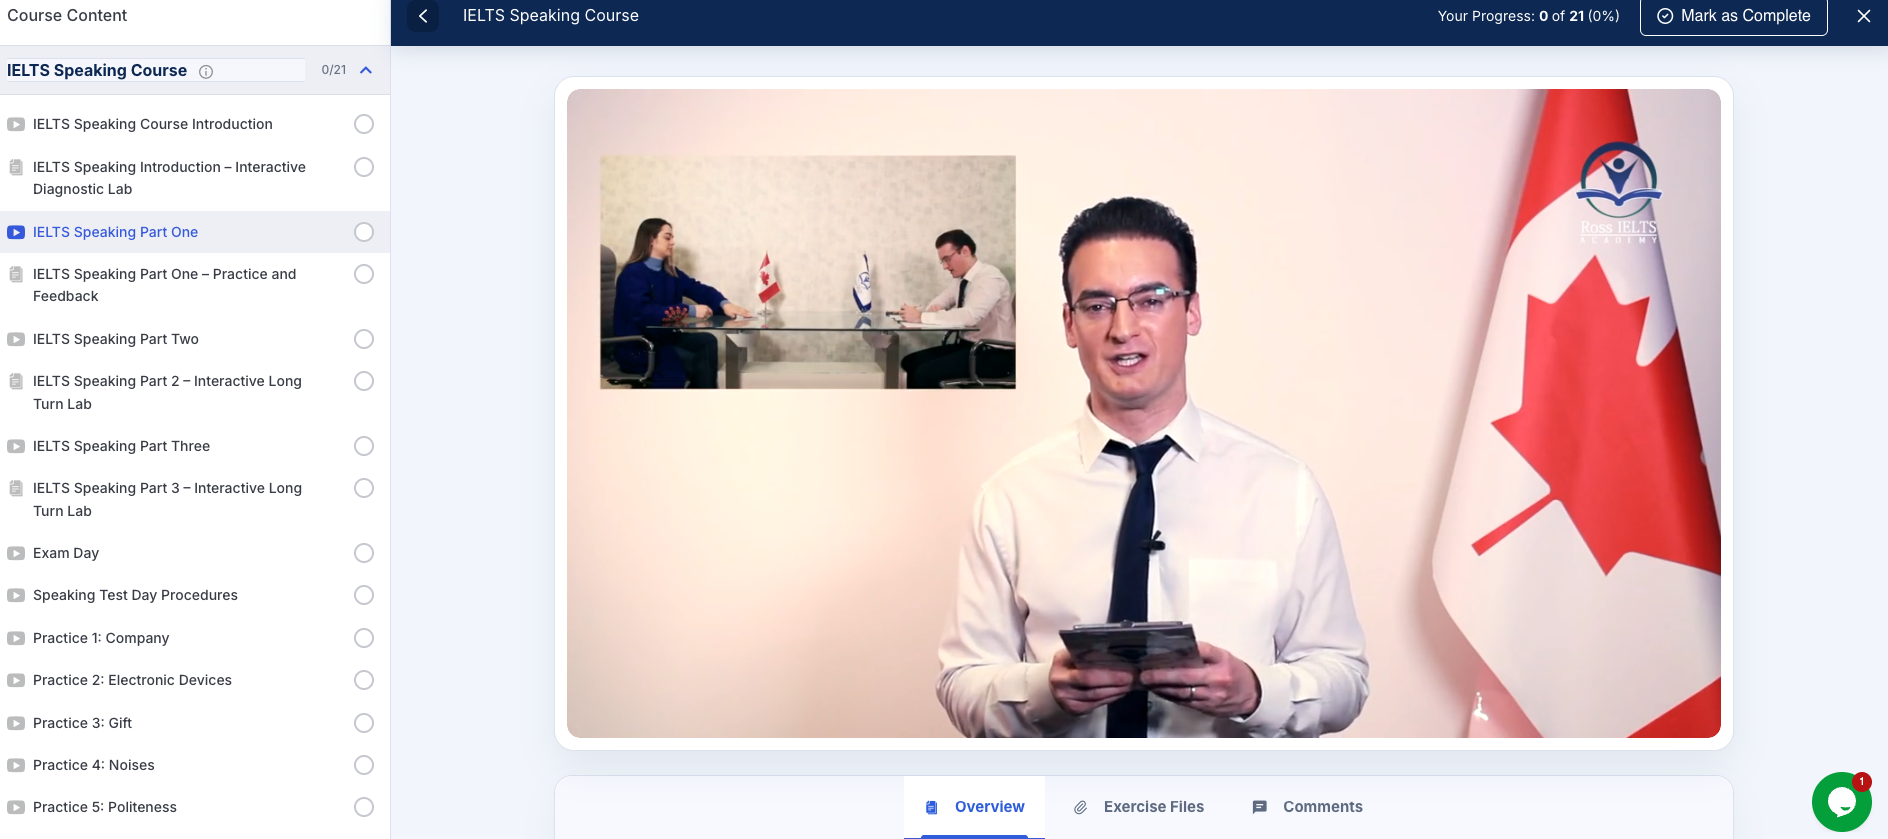The width and height of the screenshot is (1888, 839).
Task: Click the info icon next to IELTS Speaking Course
Action: tap(206, 72)
